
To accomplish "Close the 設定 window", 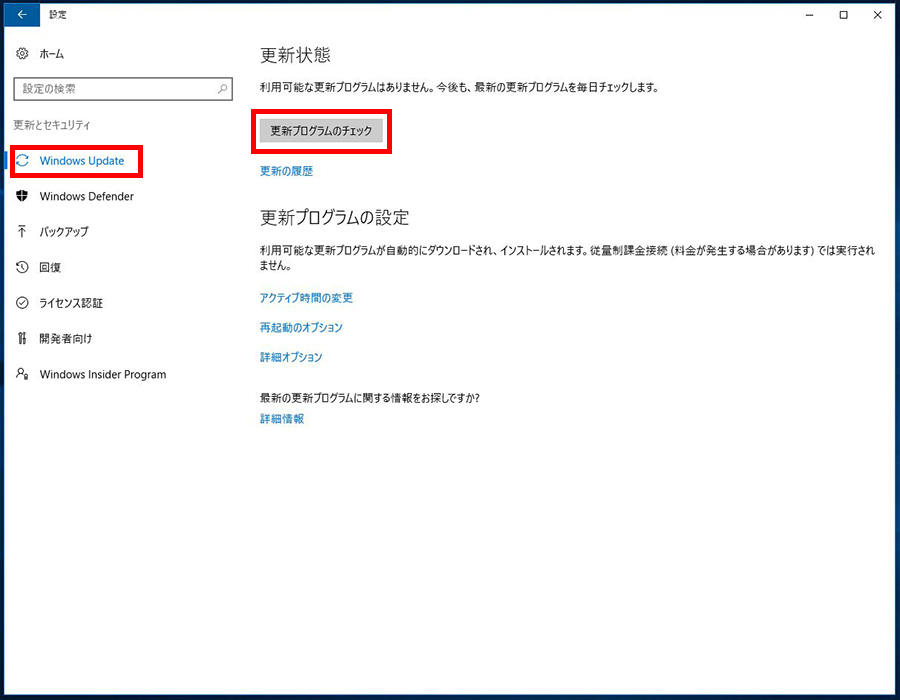I will coord(878,15).
